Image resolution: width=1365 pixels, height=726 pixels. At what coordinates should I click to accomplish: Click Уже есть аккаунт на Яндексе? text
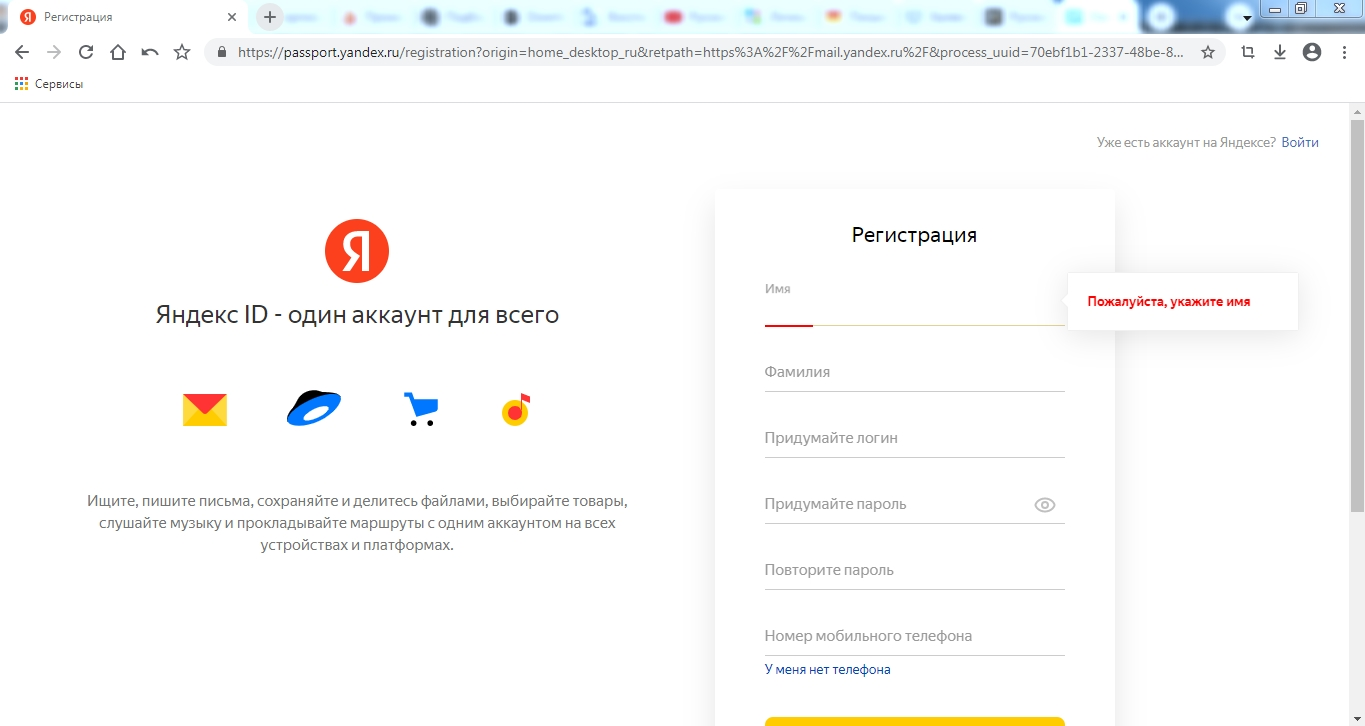[1186, 143]
